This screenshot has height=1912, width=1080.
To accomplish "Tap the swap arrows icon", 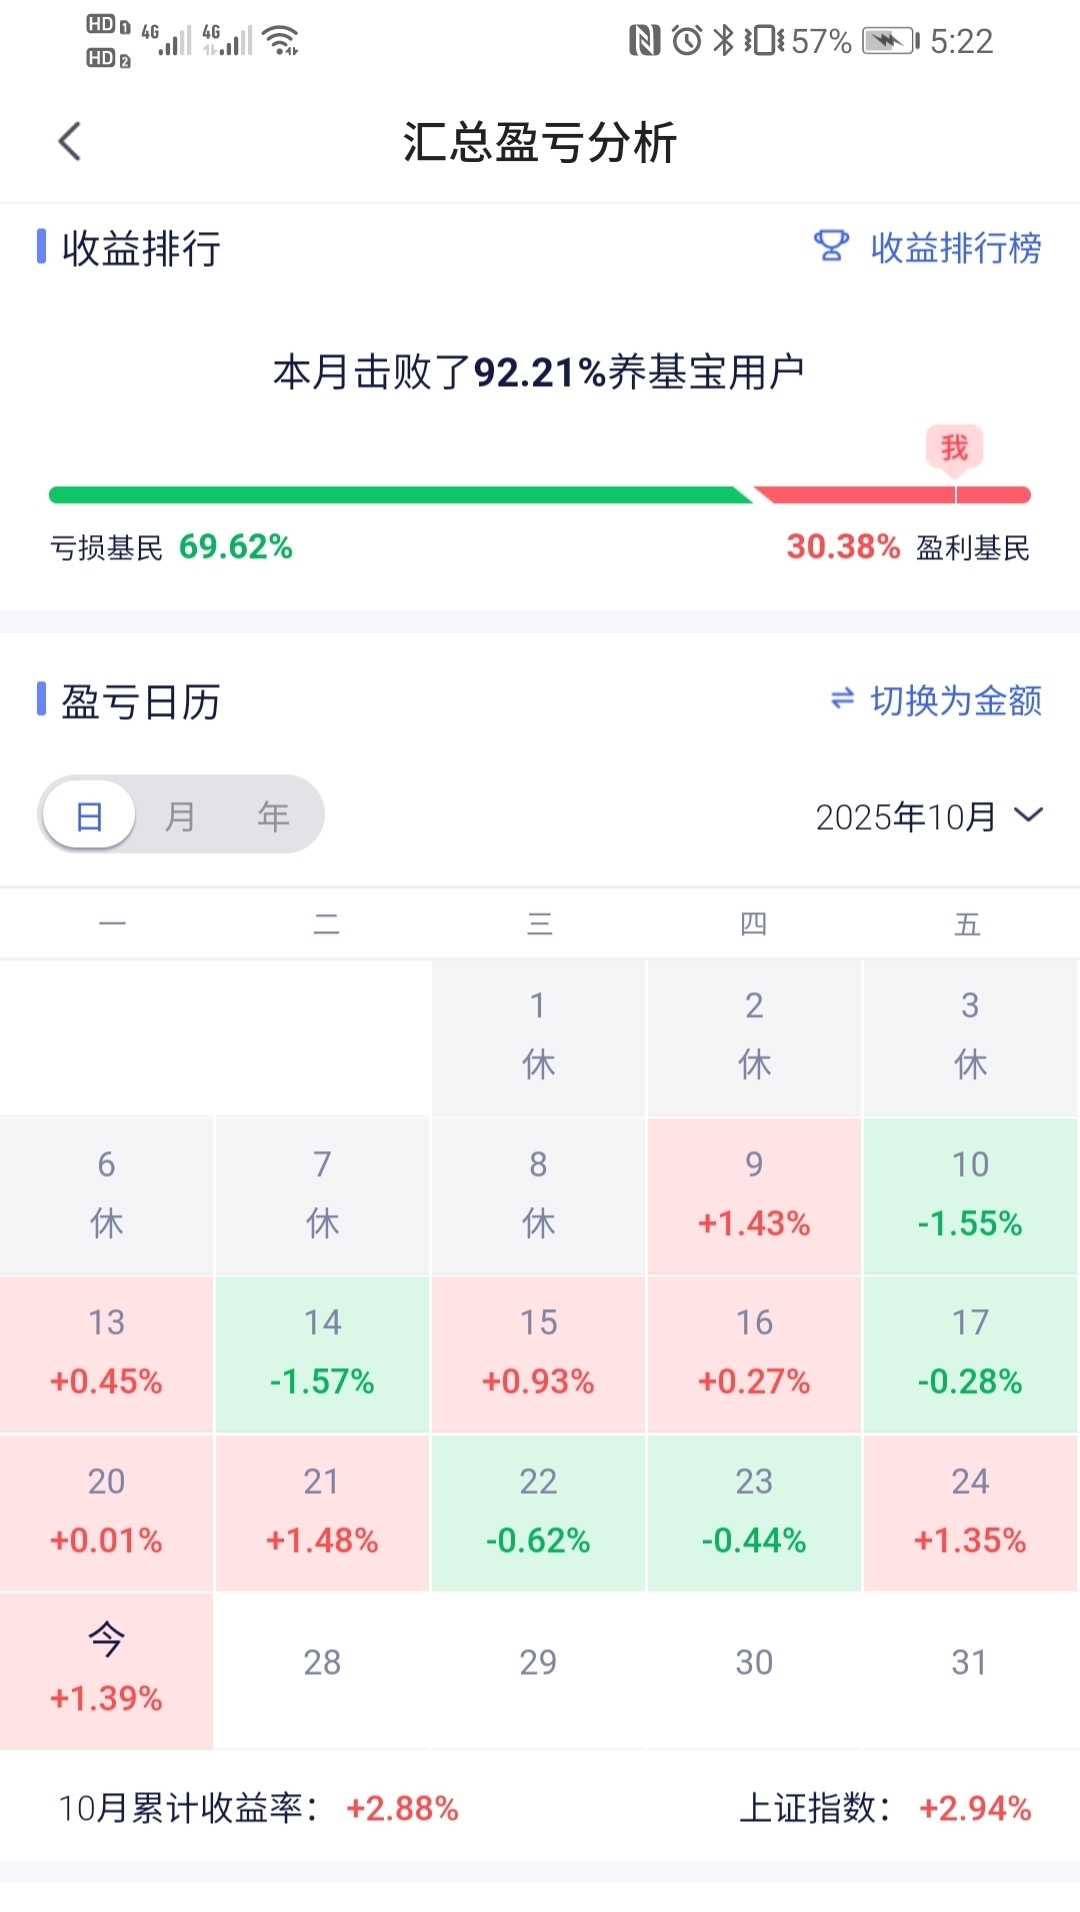I will (843, 699).
